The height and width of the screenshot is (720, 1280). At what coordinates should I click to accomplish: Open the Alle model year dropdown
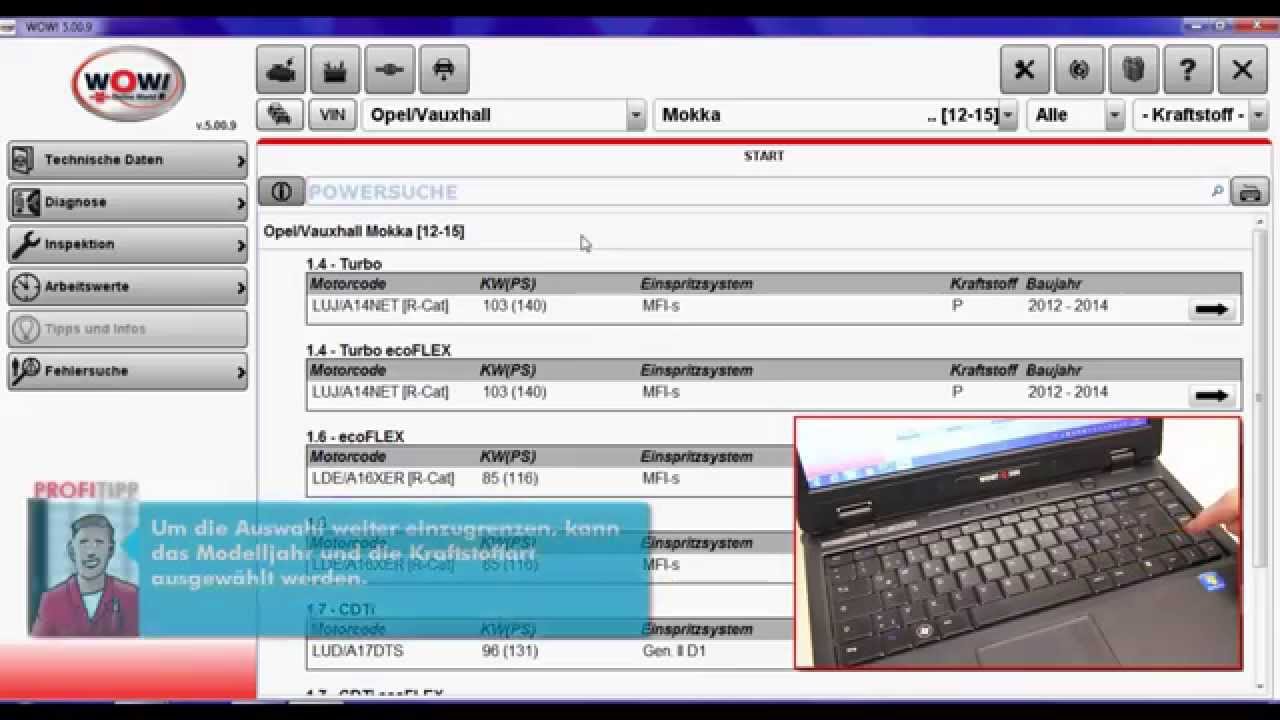(1114, 116)
